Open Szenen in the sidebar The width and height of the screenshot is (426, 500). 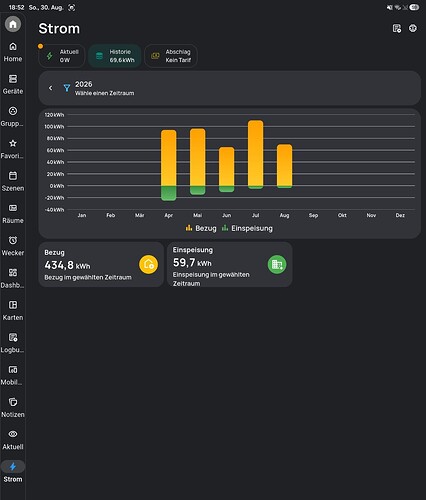[x=13, y=182]
